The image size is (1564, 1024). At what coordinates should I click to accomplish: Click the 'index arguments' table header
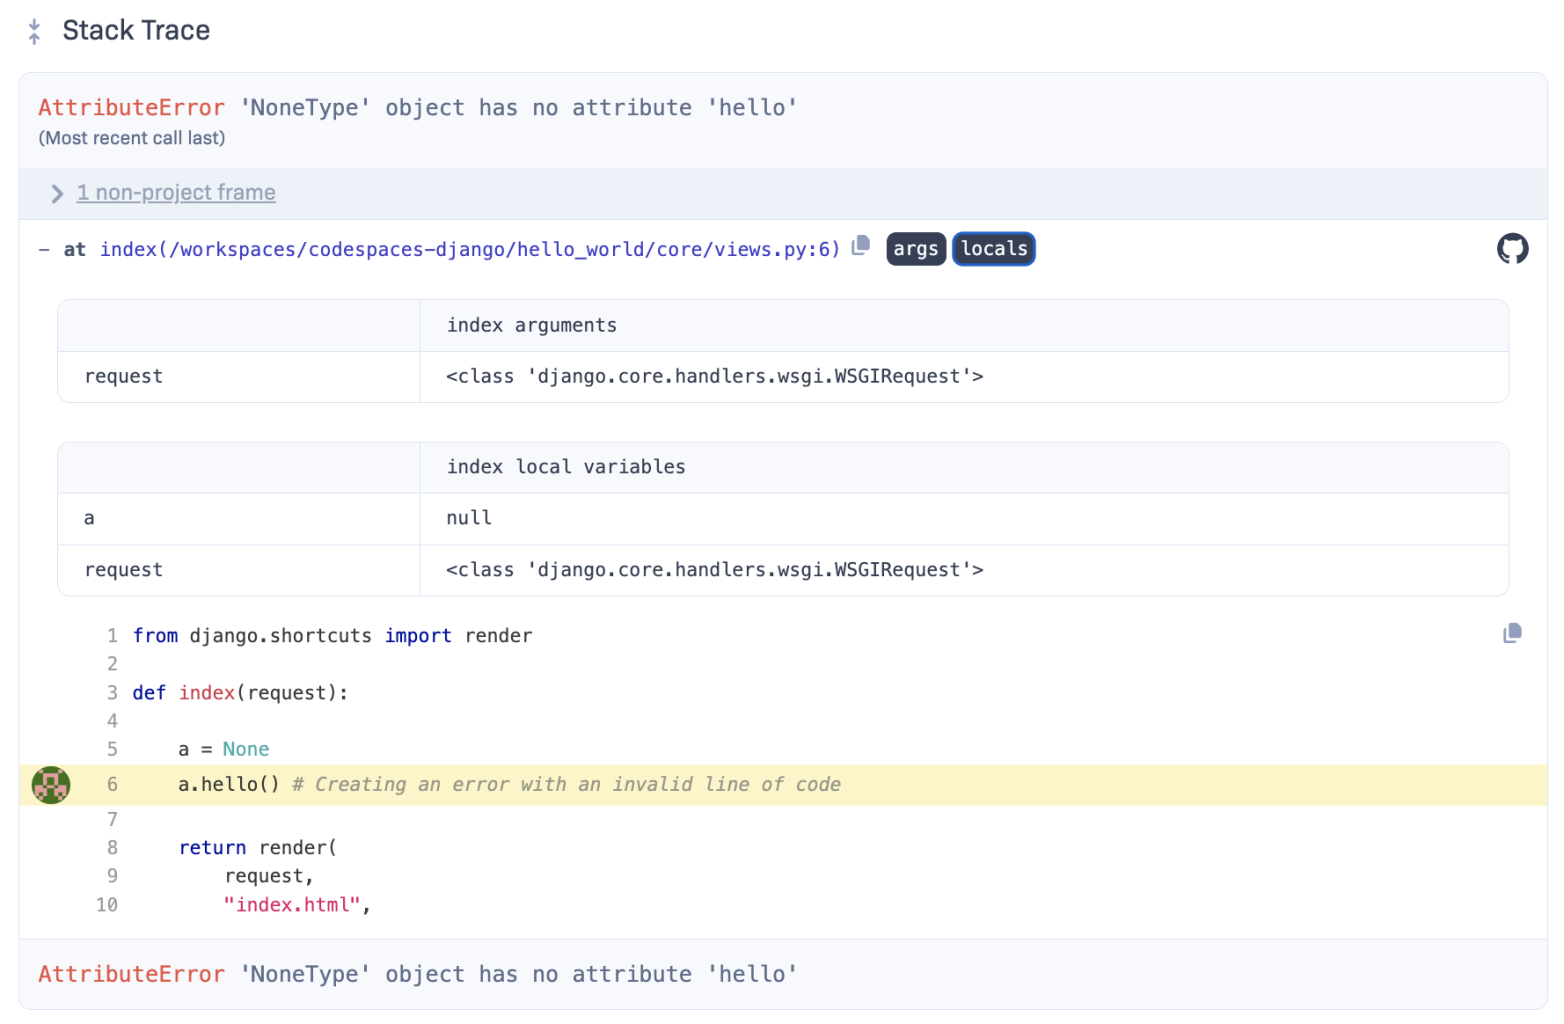(532, 326)
